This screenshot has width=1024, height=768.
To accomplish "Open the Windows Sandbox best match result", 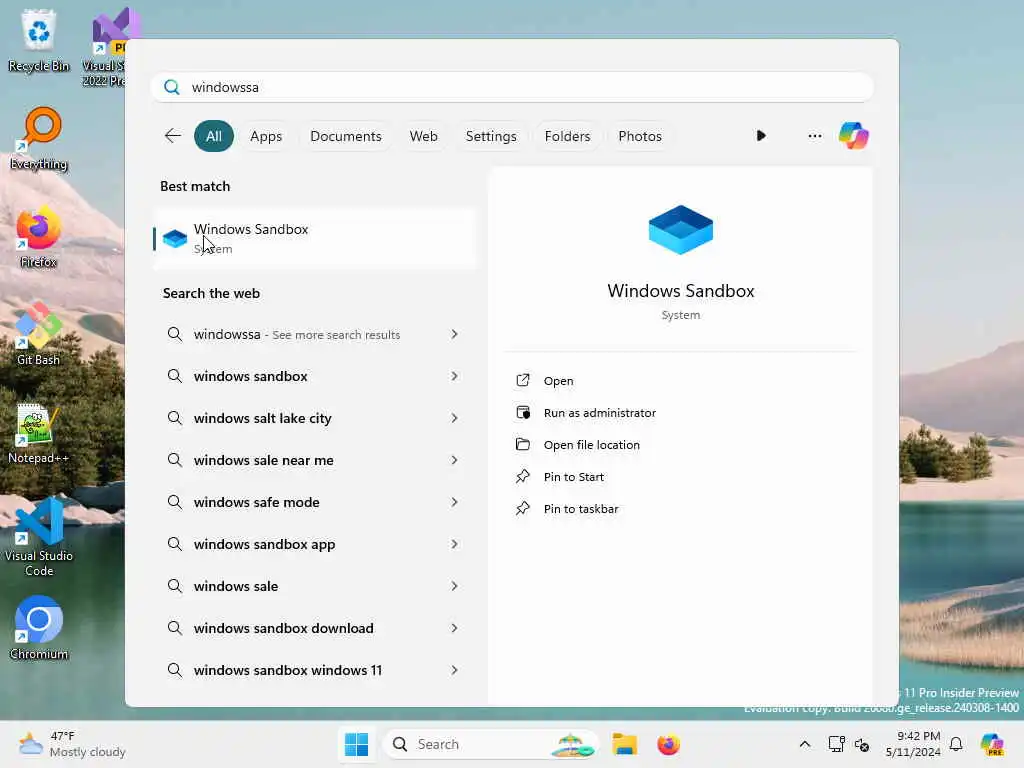I will pyautogui.click(x=315, y=238).
